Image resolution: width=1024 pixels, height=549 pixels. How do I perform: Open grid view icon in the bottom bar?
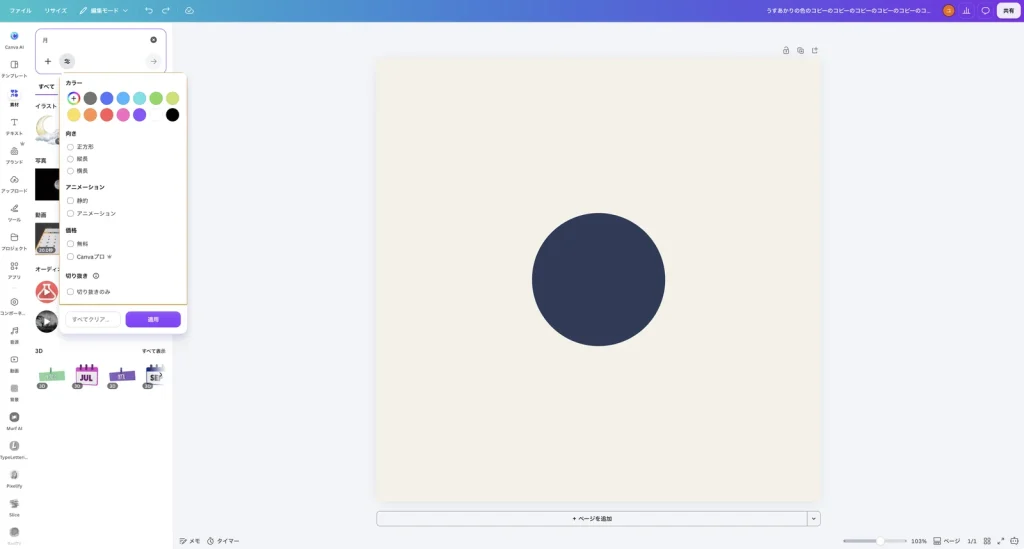pyautogui.click(x=987, y=541)
